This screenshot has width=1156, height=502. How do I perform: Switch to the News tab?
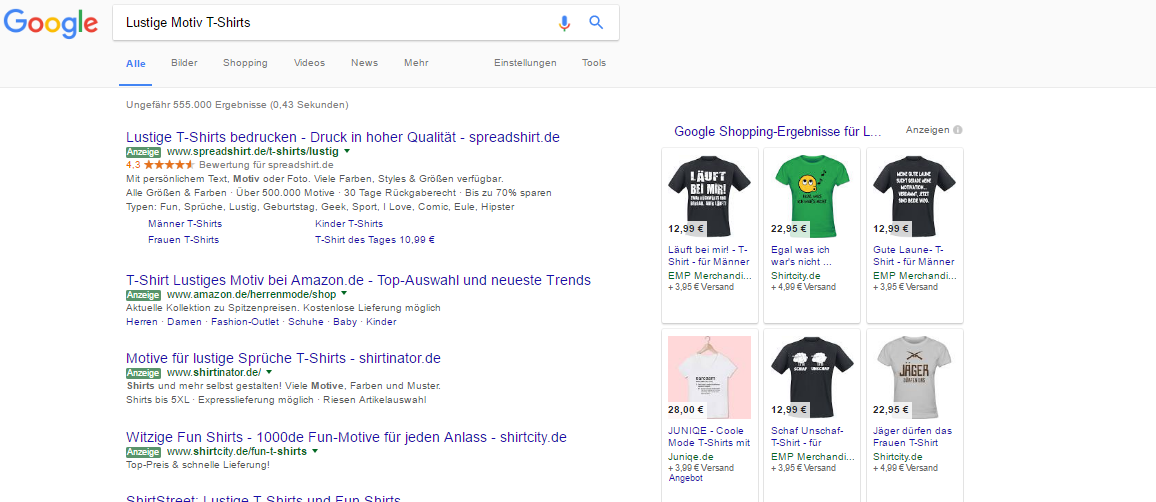[364, 63]
